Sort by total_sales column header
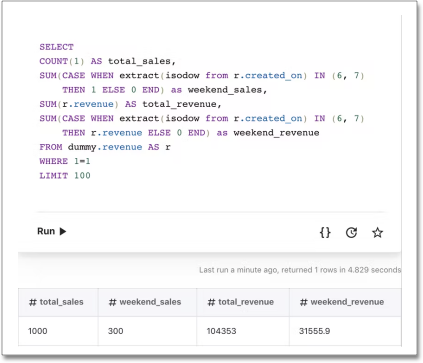Screen dimensions: 423x363 tap(58, 302)
